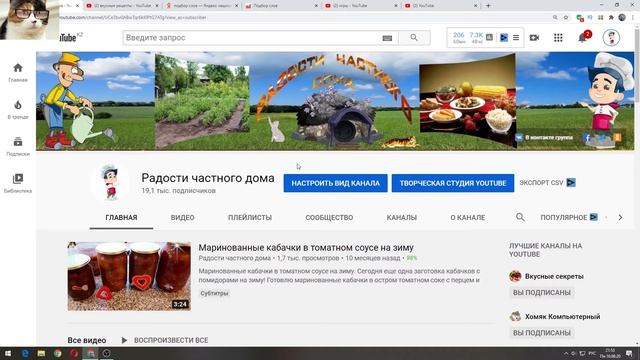
Task: Open the В тренде trending sidebar icon
Action: [x=18, y=109]
